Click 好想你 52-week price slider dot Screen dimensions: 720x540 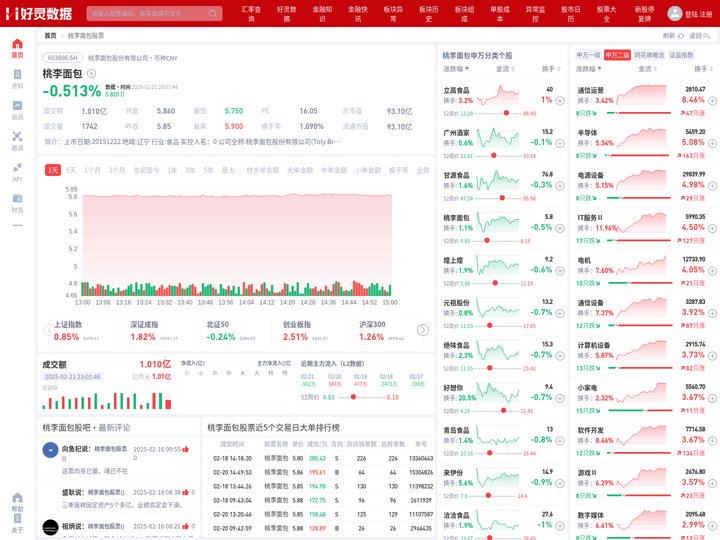tap(504, 411)
